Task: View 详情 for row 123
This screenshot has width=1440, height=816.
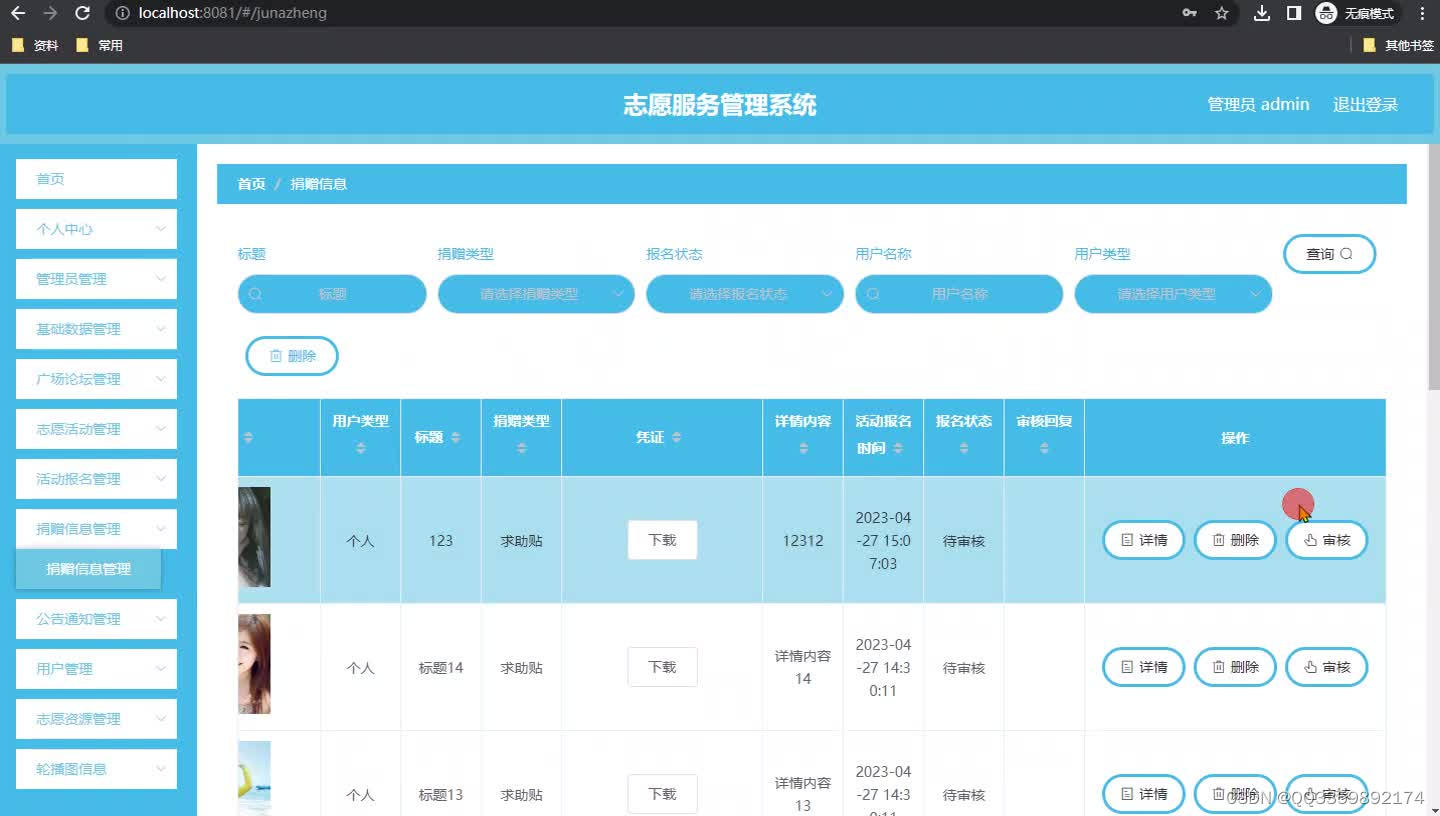Action: pos(1144,540)
